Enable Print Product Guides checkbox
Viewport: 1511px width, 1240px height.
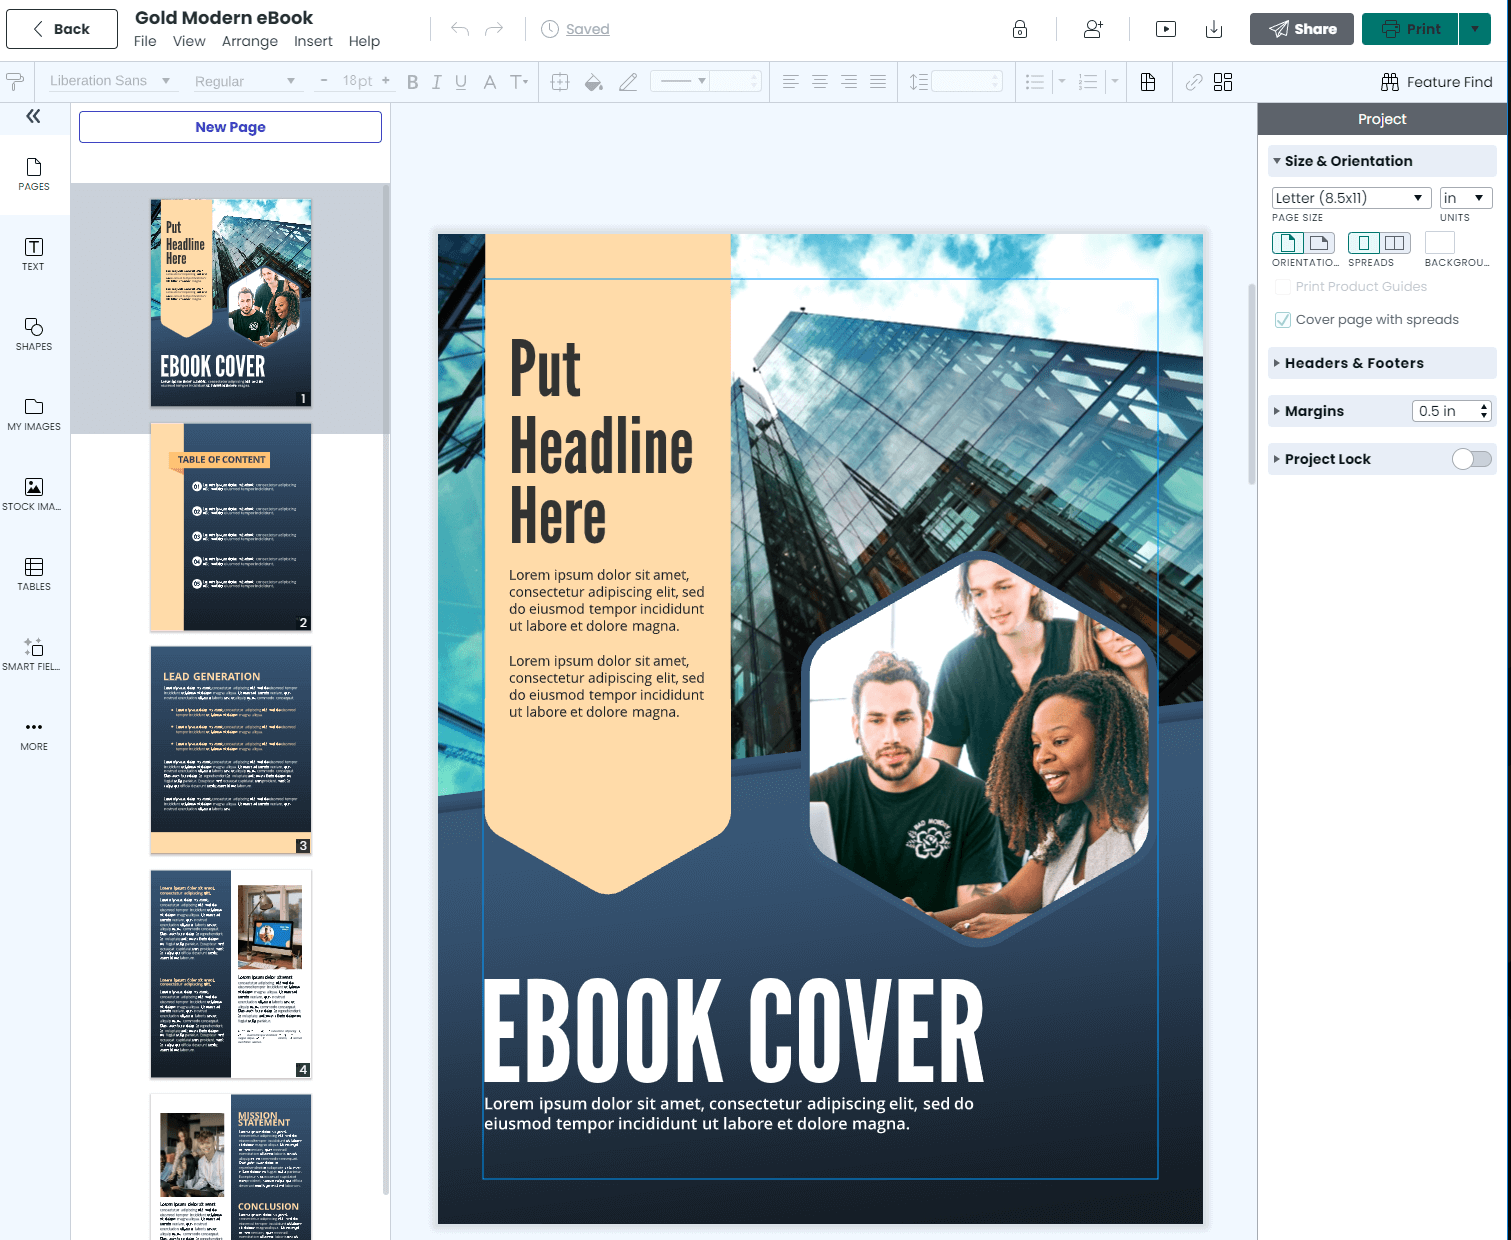(x=1283, y=287)
